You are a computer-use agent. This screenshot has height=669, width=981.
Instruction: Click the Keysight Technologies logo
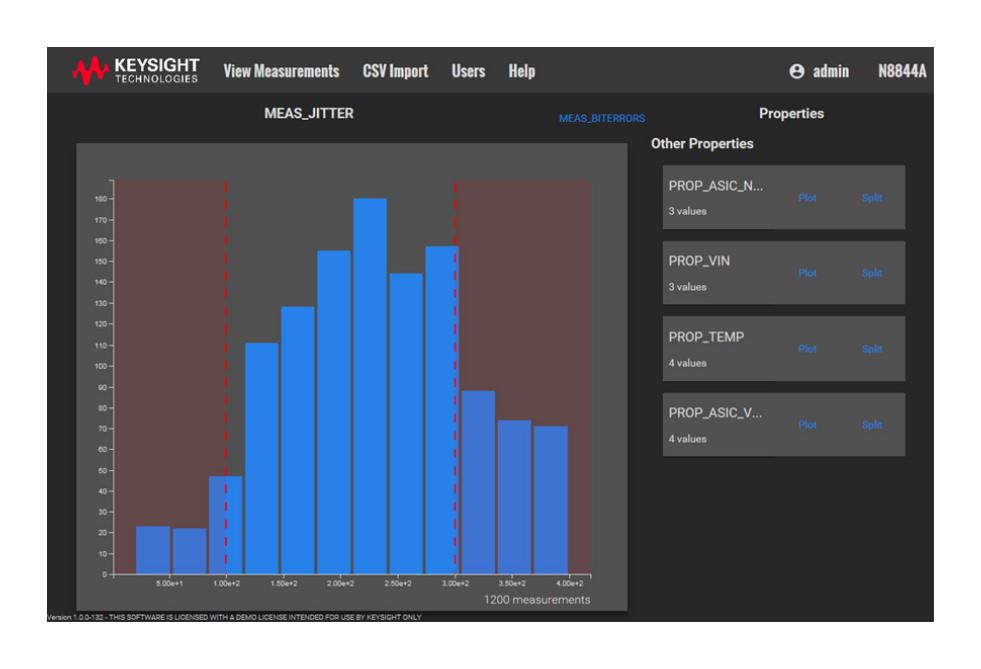(x=136, y=71)
